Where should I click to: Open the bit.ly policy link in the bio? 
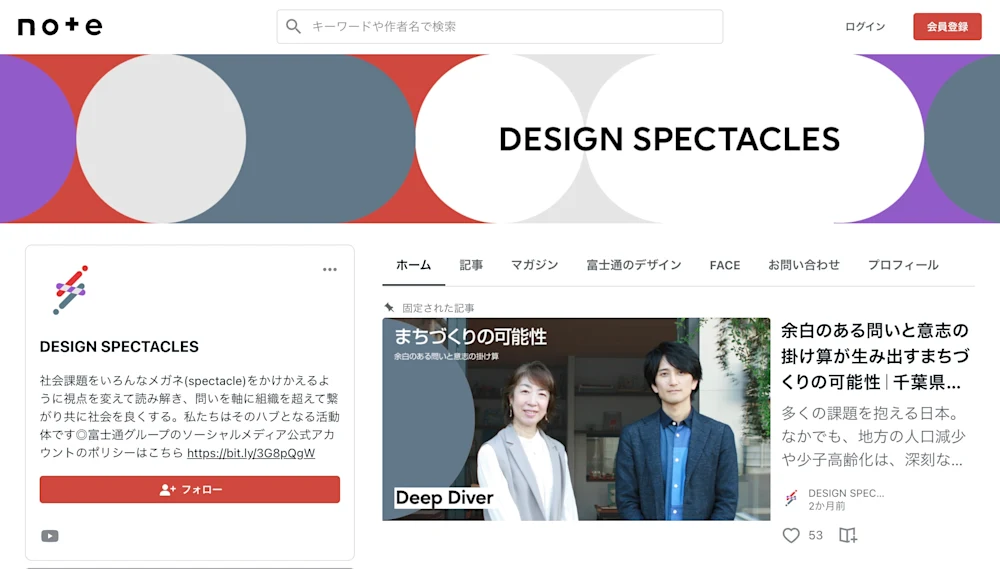pyautogui.click(x=251, y=453)
